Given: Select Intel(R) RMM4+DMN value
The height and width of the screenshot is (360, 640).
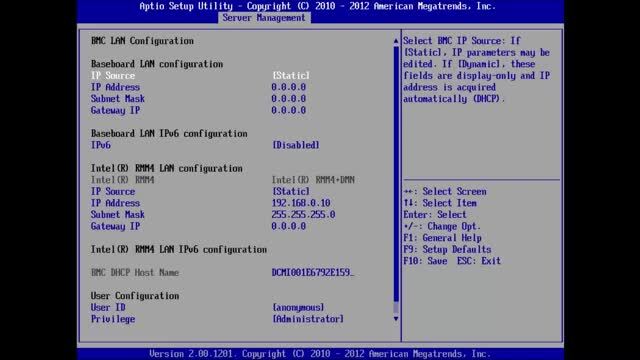Looking at the screenshot, I should pos(313,180).
